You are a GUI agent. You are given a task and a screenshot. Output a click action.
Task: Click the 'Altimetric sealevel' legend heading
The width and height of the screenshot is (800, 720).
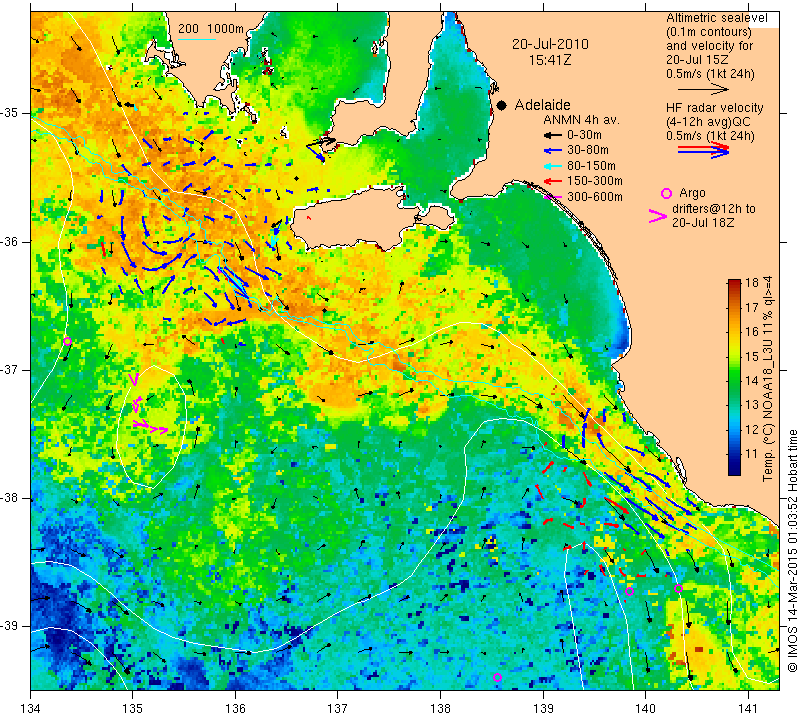click(717, 18)
